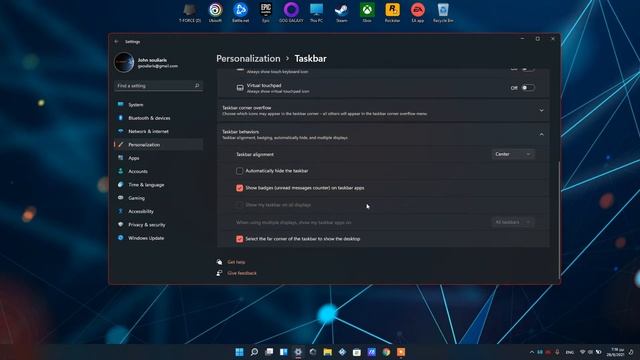This screenshot has width=640, height=360.
Task: Select Bluetooth & devices in the sidebar
Action: tap(158, 118)
